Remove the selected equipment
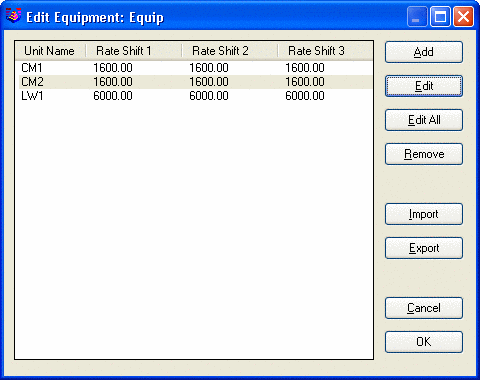480x380 pixels. coord(424,154)
